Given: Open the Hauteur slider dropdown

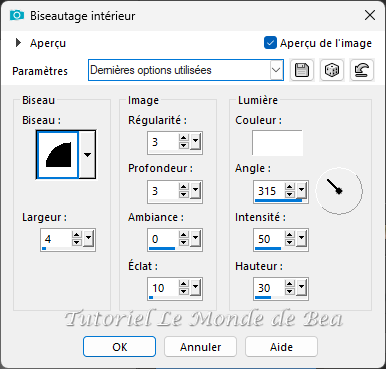Looking at the screenshot, I should tap(301, 288).
